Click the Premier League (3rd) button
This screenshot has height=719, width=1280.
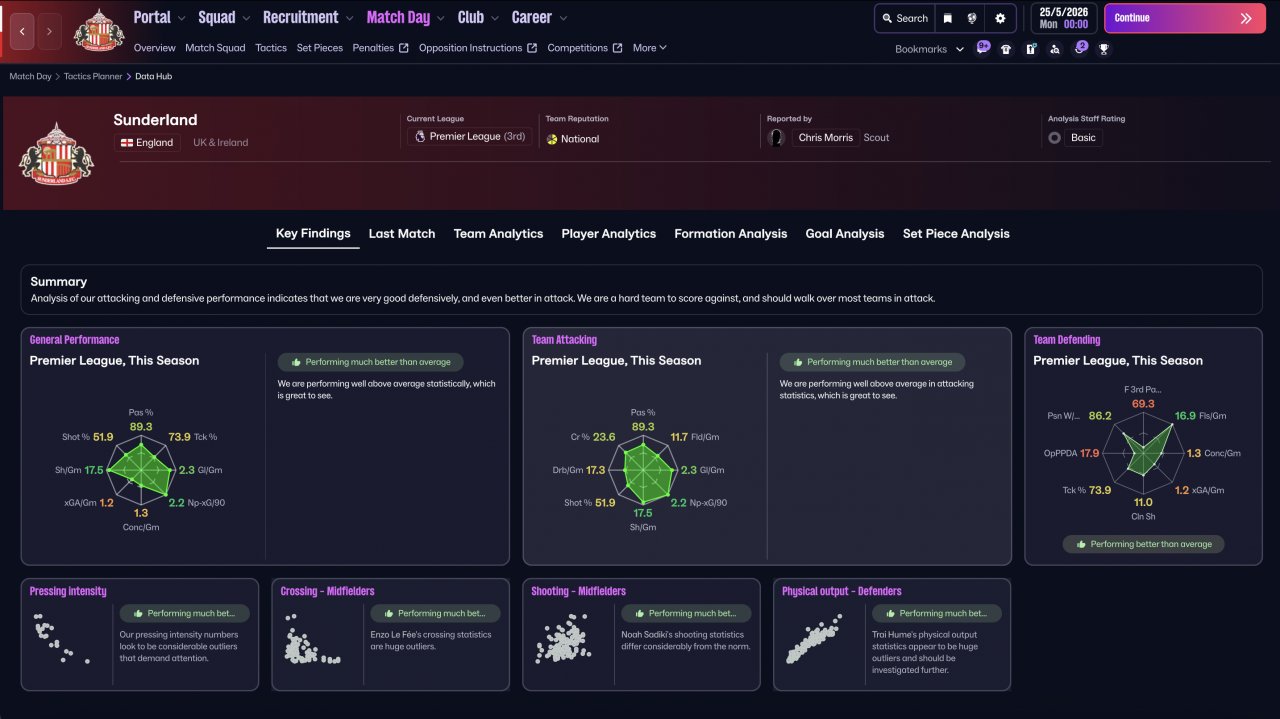pos(469,137)
